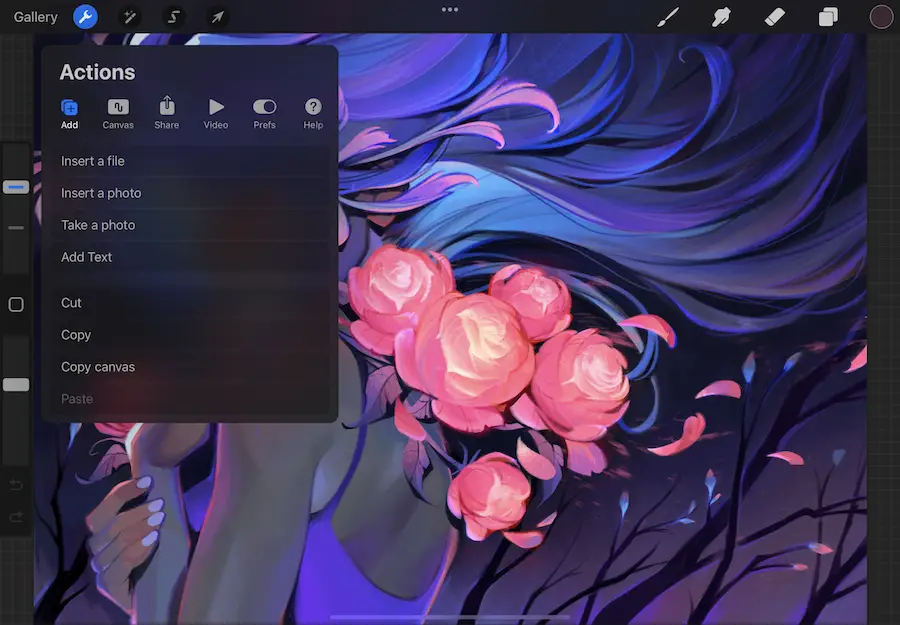Viewport: 900px width, 625px height.
Task: Choose Insert a photo
Action: pyautogui.click(x=189, y=193)
